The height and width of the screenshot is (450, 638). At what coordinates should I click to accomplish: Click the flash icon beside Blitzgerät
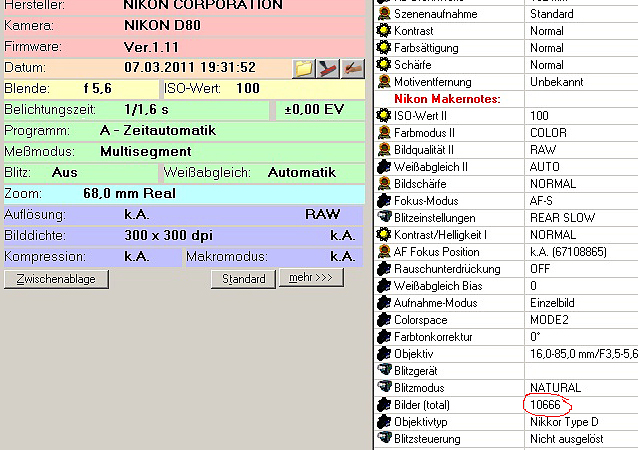(x=384, y=370)
